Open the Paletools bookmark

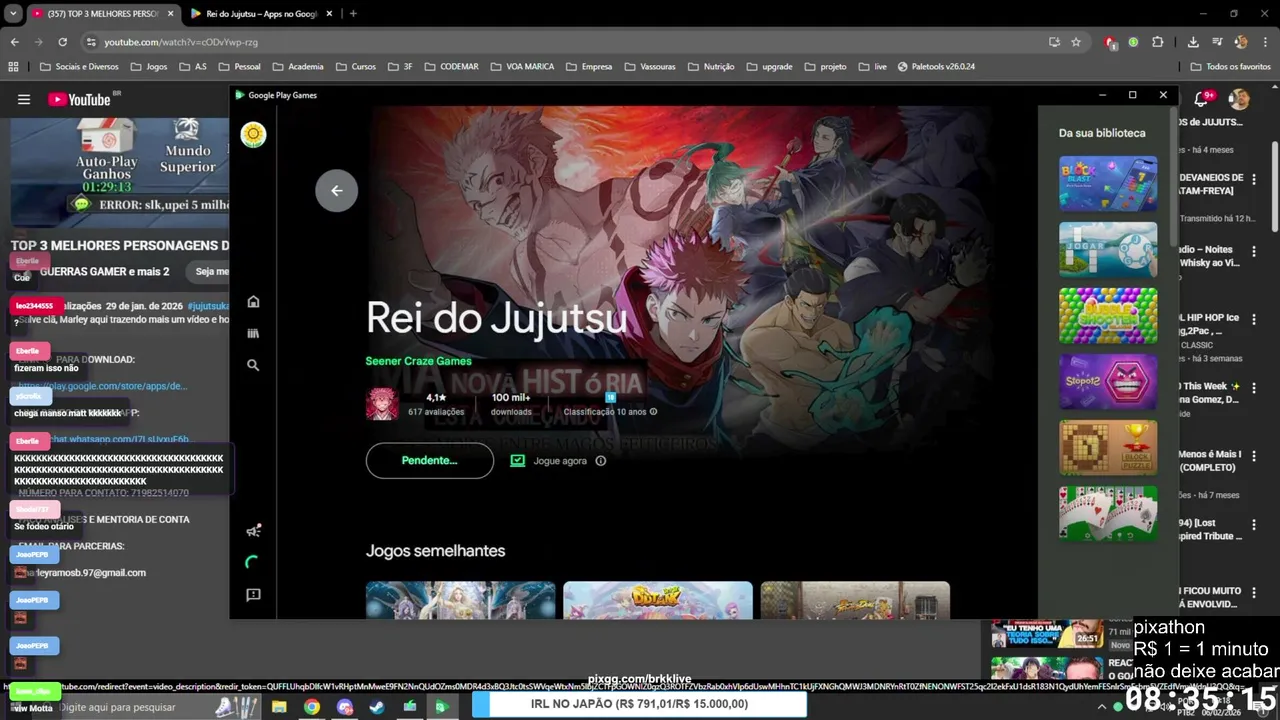(x=936, y=67)
